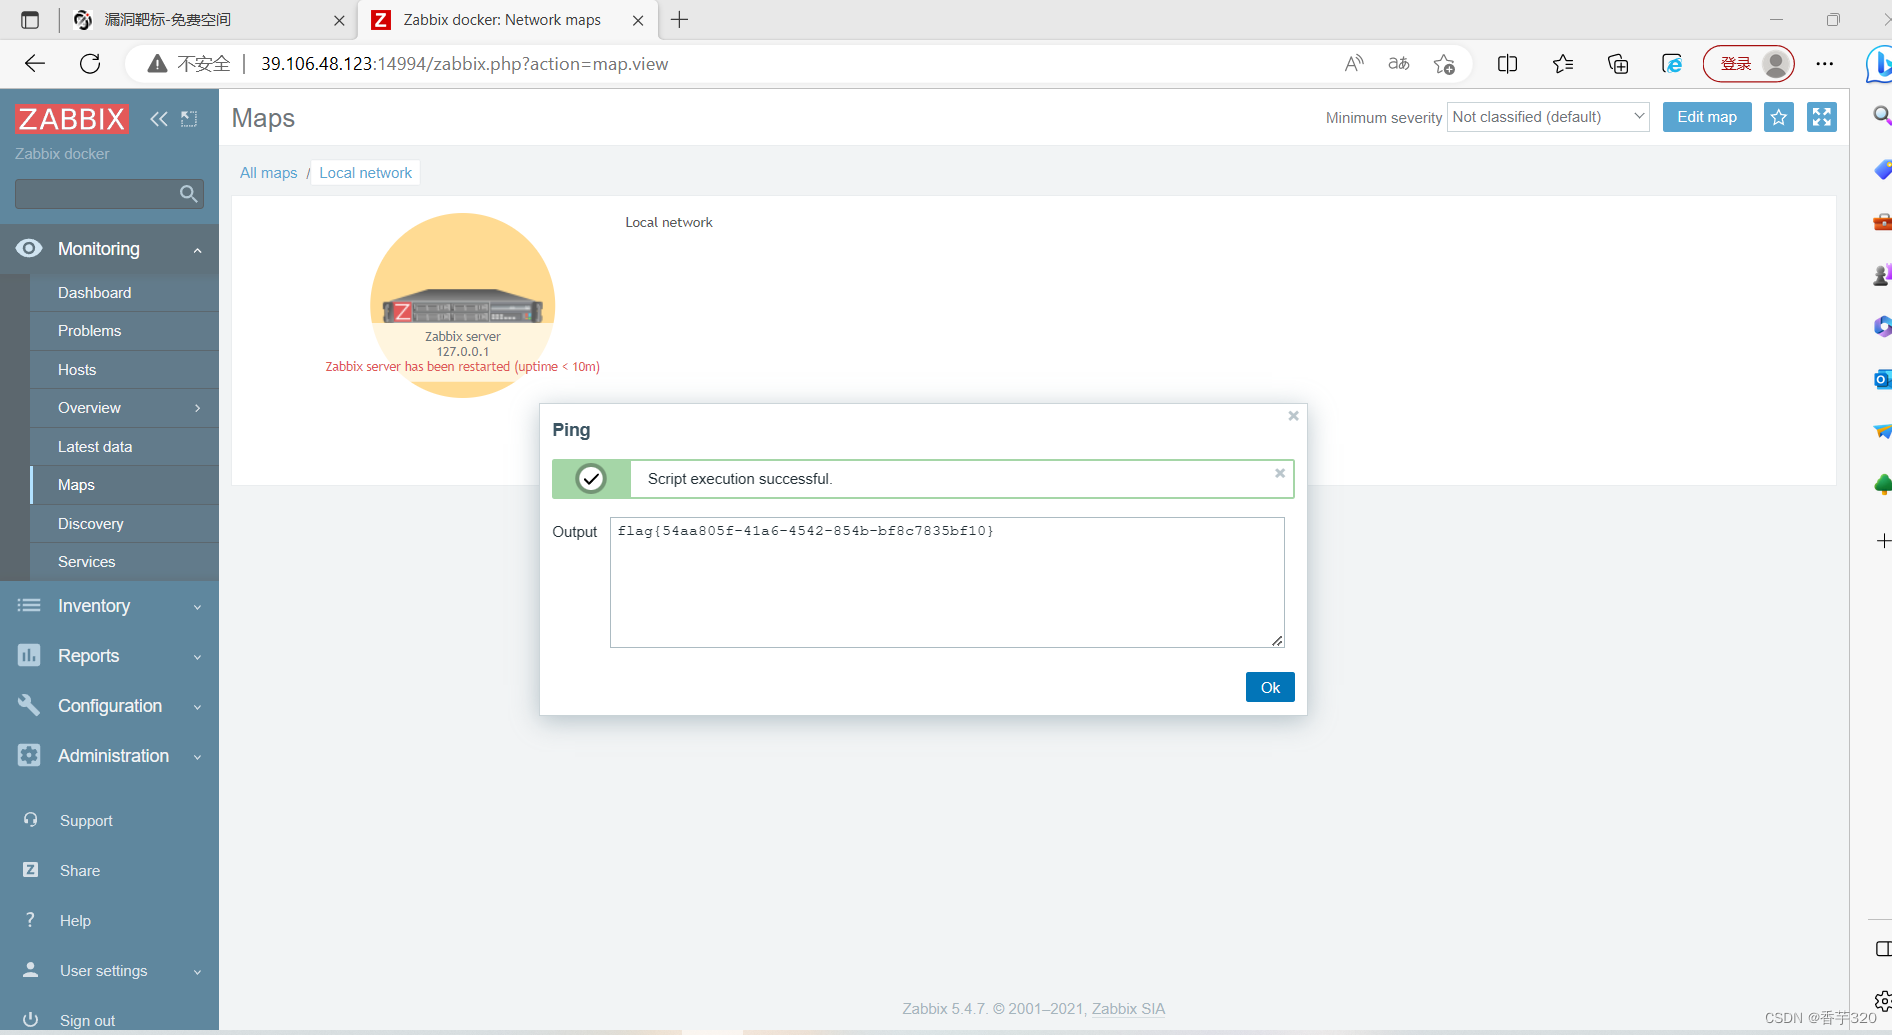Viewport: 1892px width, 1035px height.
Task: Close the Zabbix docker browser tab
Action: pos(638,20)
